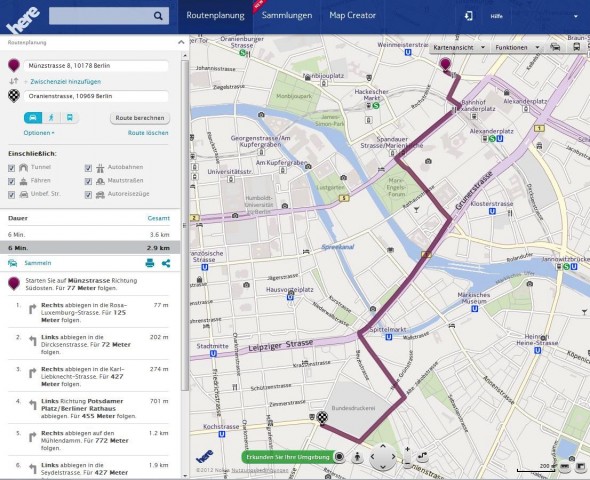Toggle the Autoreisezüge checkbox
Viewport: 590px width, 480px height.
pos(88,194)
